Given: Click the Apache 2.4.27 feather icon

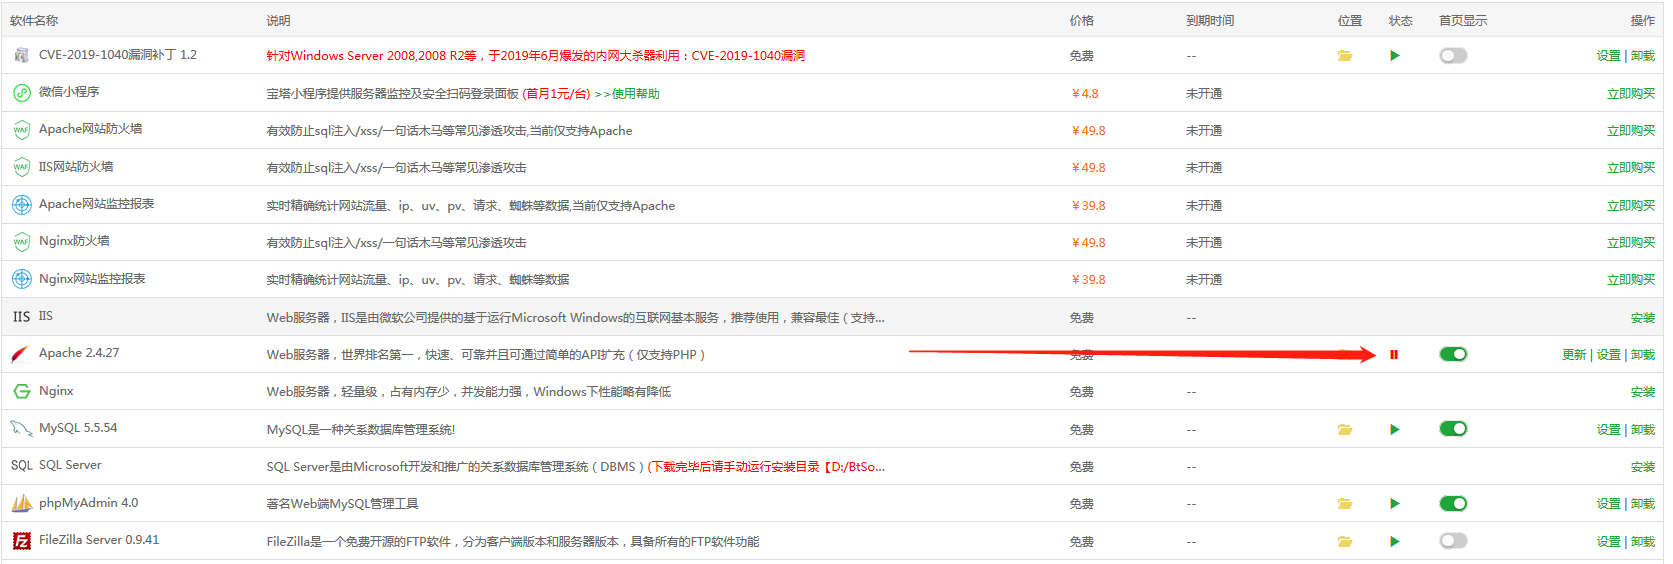Looking at the screenshot, I should (x=21, y=354).
